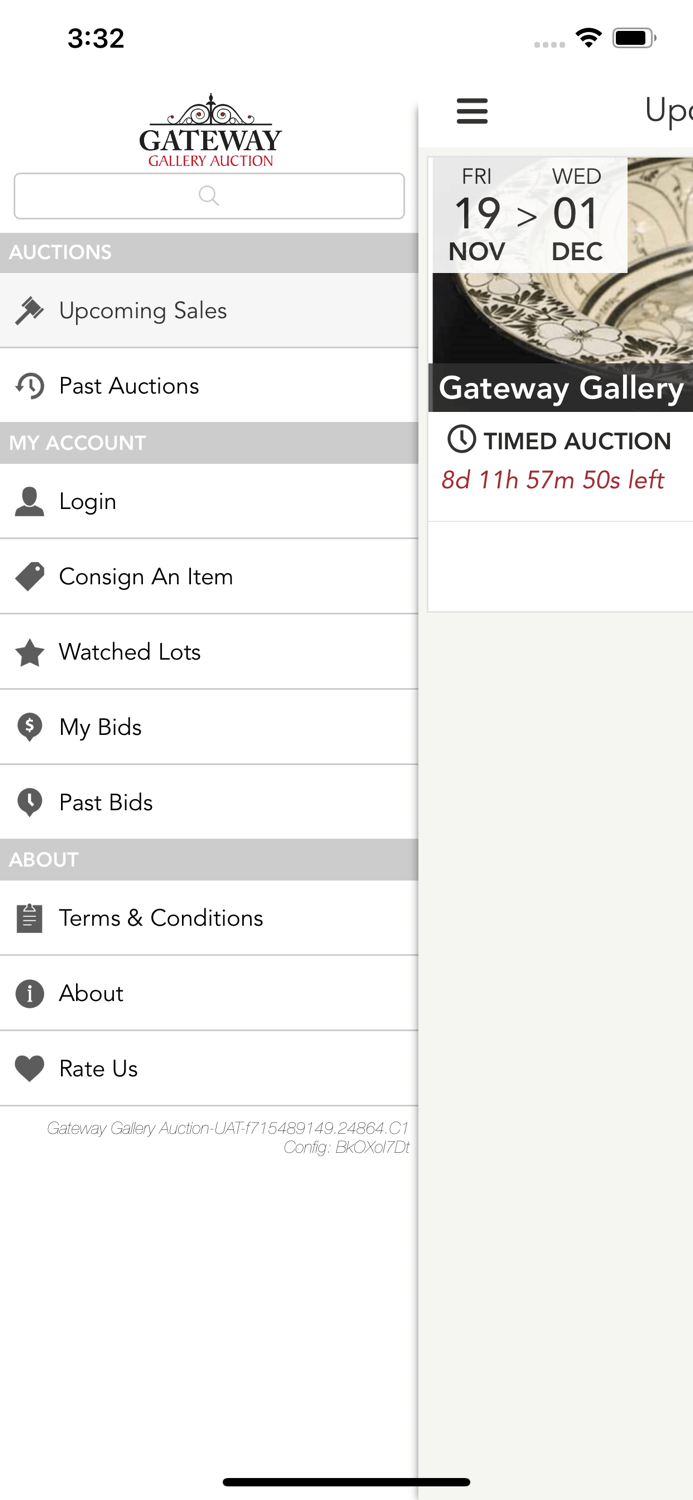The height and width of the screenshot is (1500, 693).
Task: Tap the Gateway Gallery Auction logo
Action: tap(209, 128)
